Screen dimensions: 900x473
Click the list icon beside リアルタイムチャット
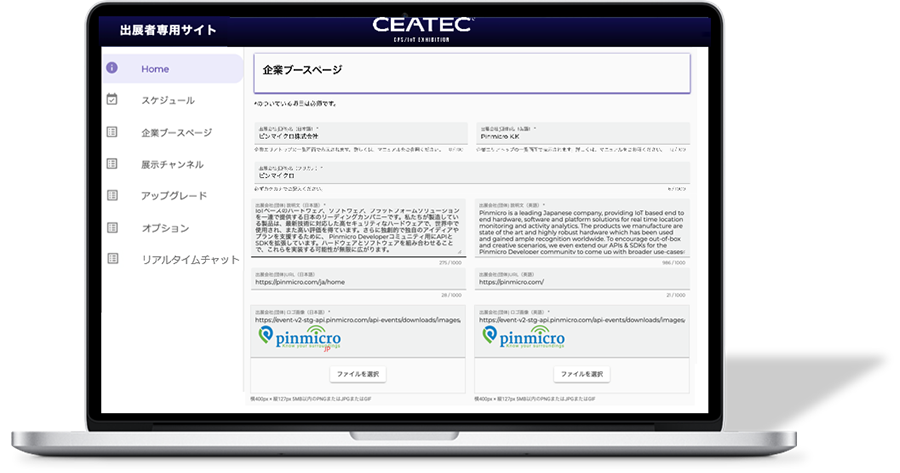[112, 258]
